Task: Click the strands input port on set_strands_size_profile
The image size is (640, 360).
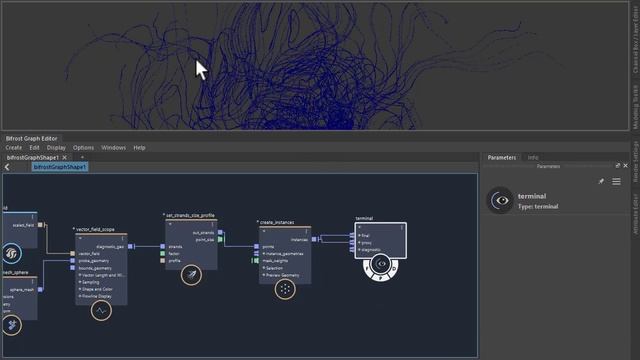Action: coord(162,247)
